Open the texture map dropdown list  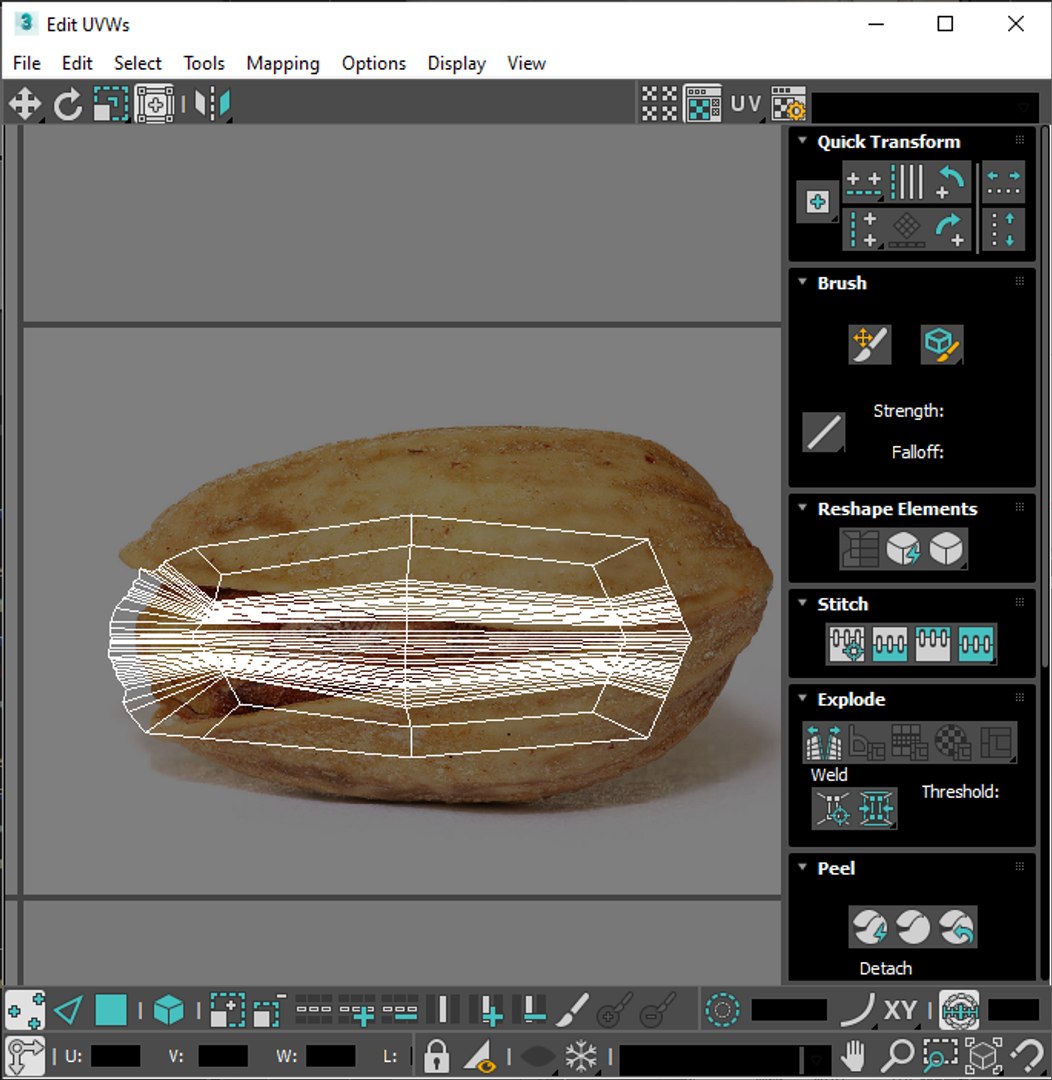click(926, 107)
